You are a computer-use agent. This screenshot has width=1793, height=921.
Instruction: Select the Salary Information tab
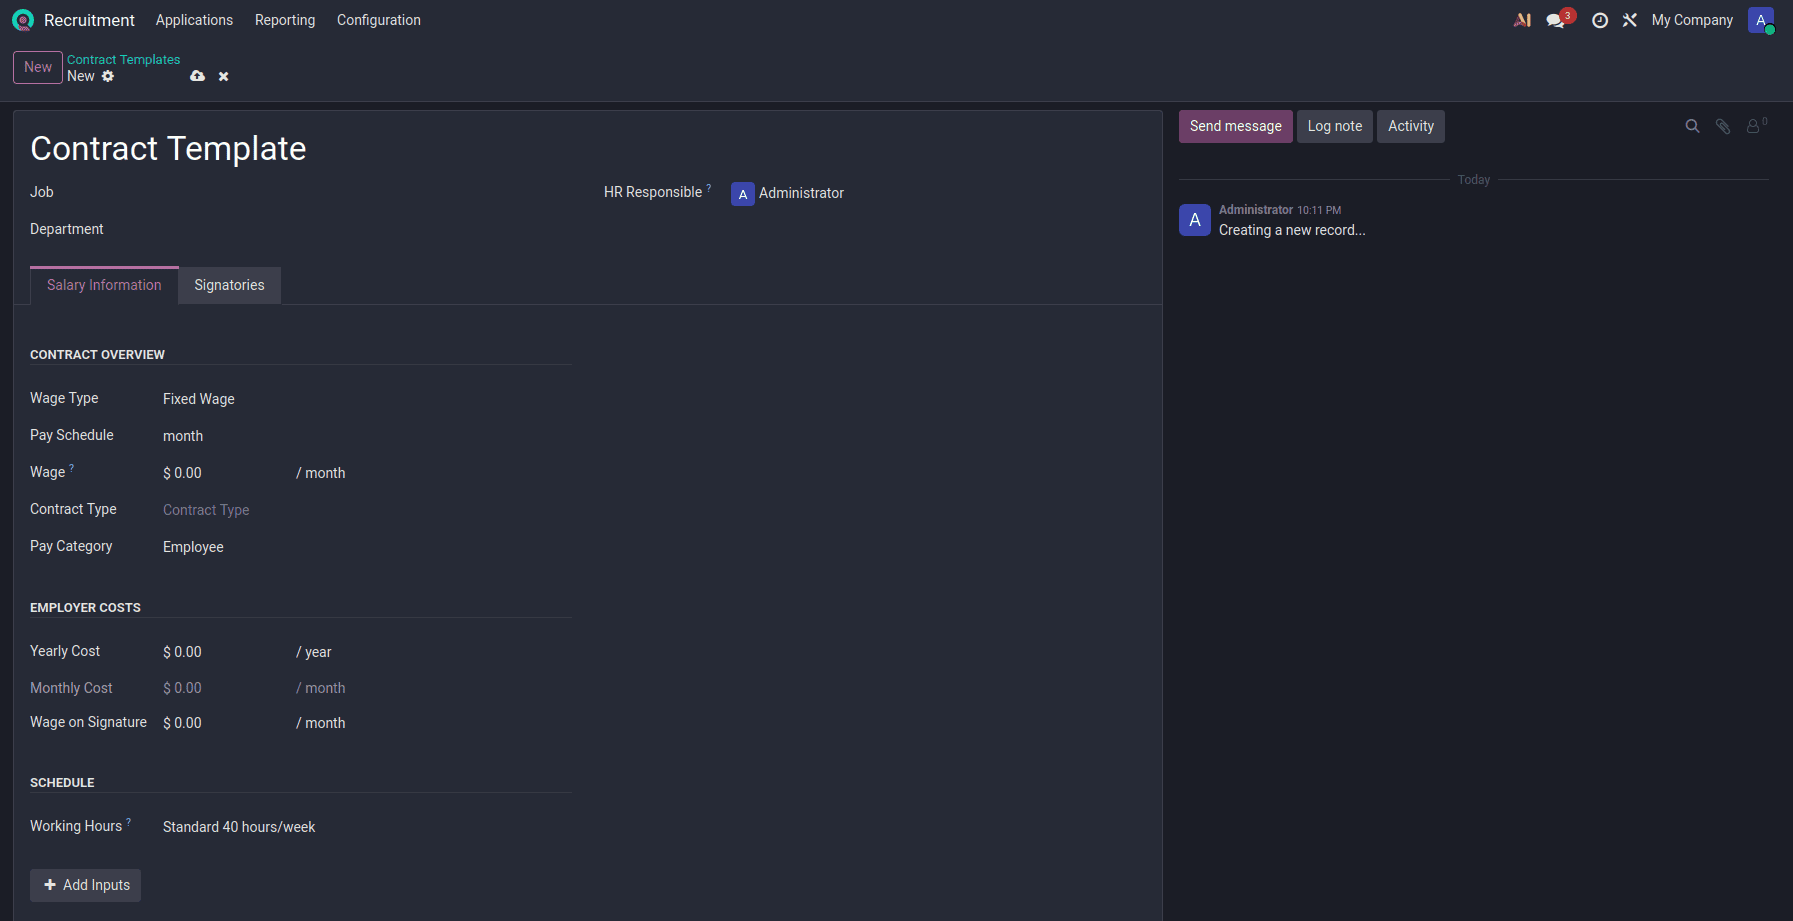[x=104, y=285]
